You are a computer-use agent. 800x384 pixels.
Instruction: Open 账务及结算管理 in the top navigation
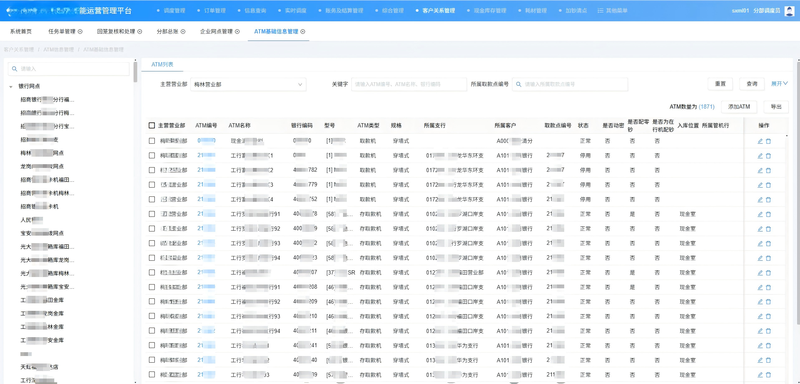click(344, 10)
